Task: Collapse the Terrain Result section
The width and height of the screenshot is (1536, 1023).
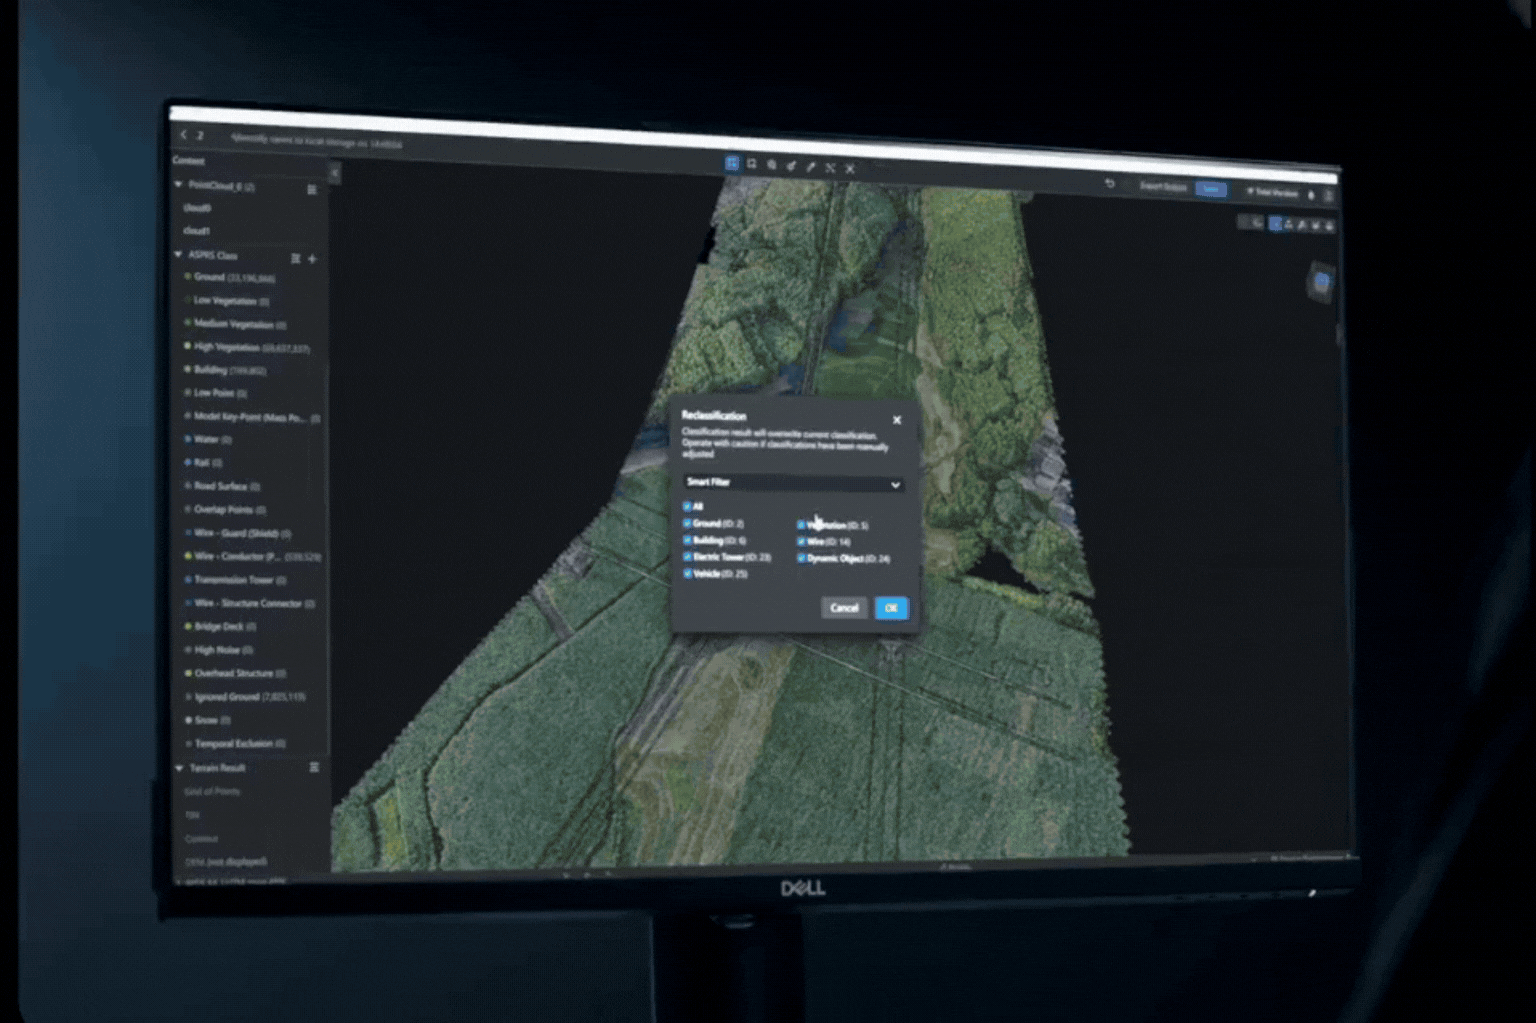Action: [x=180, y=768]
